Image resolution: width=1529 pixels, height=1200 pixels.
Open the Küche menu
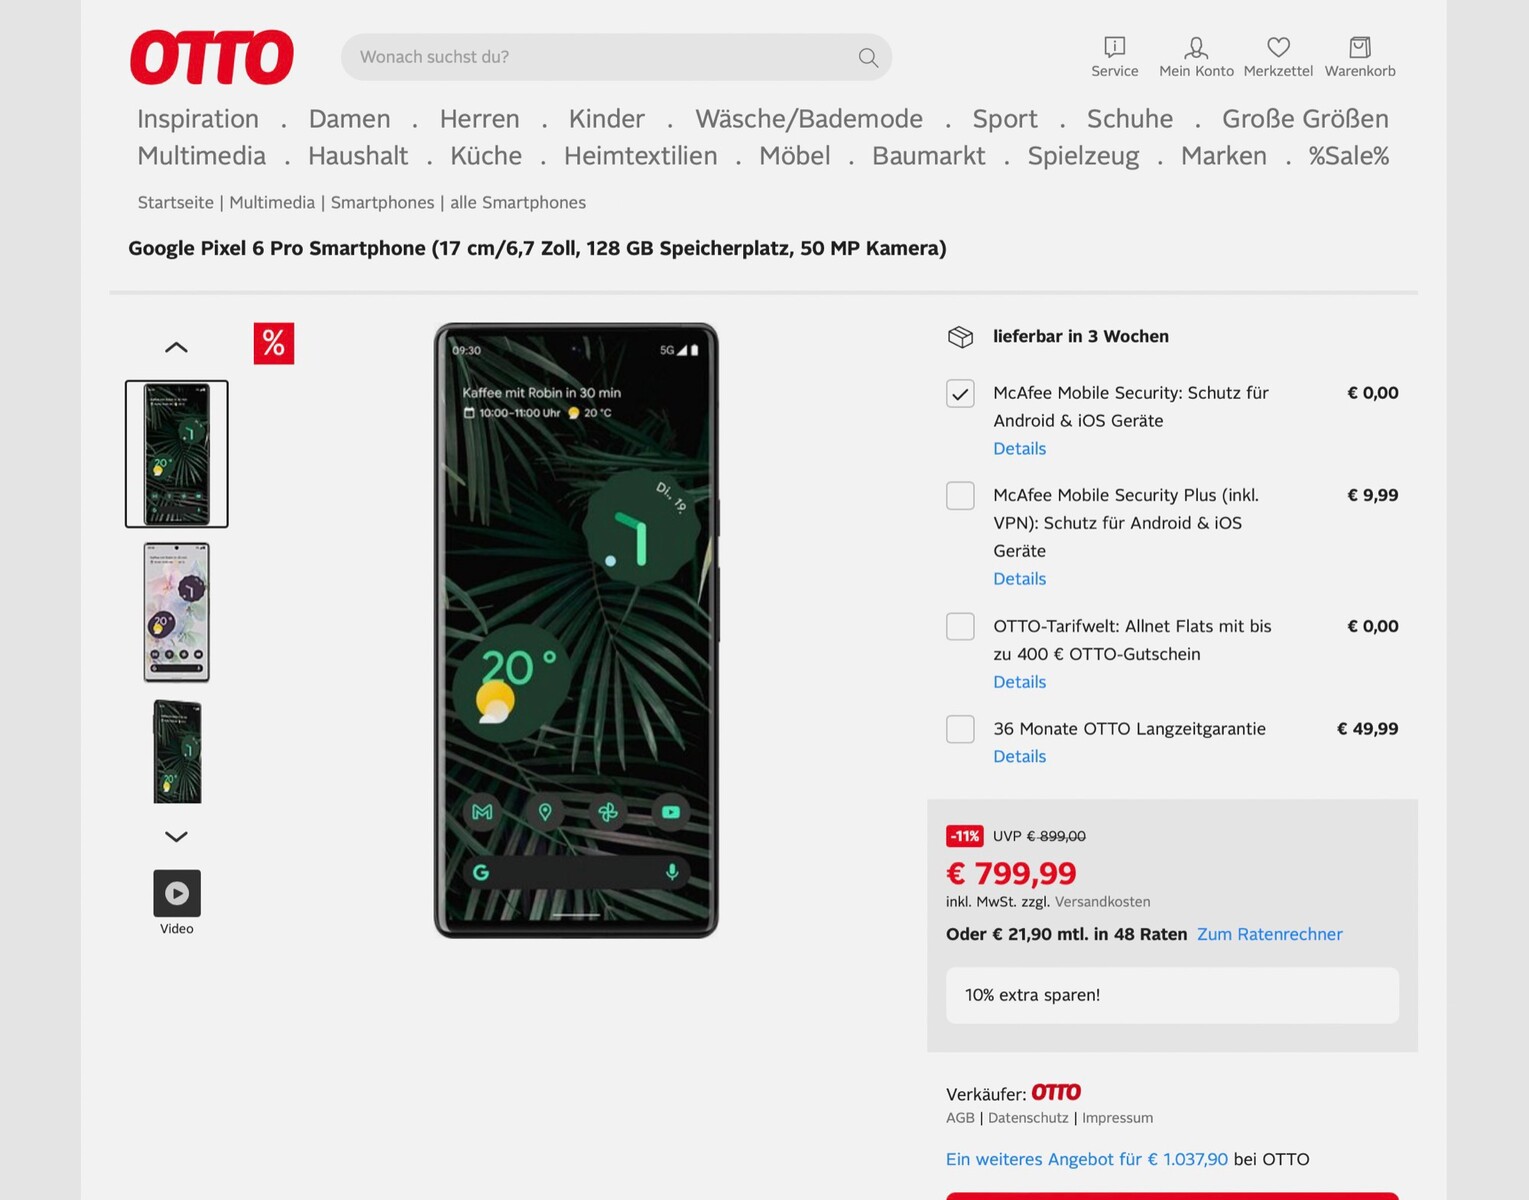(x=486, y=156)
